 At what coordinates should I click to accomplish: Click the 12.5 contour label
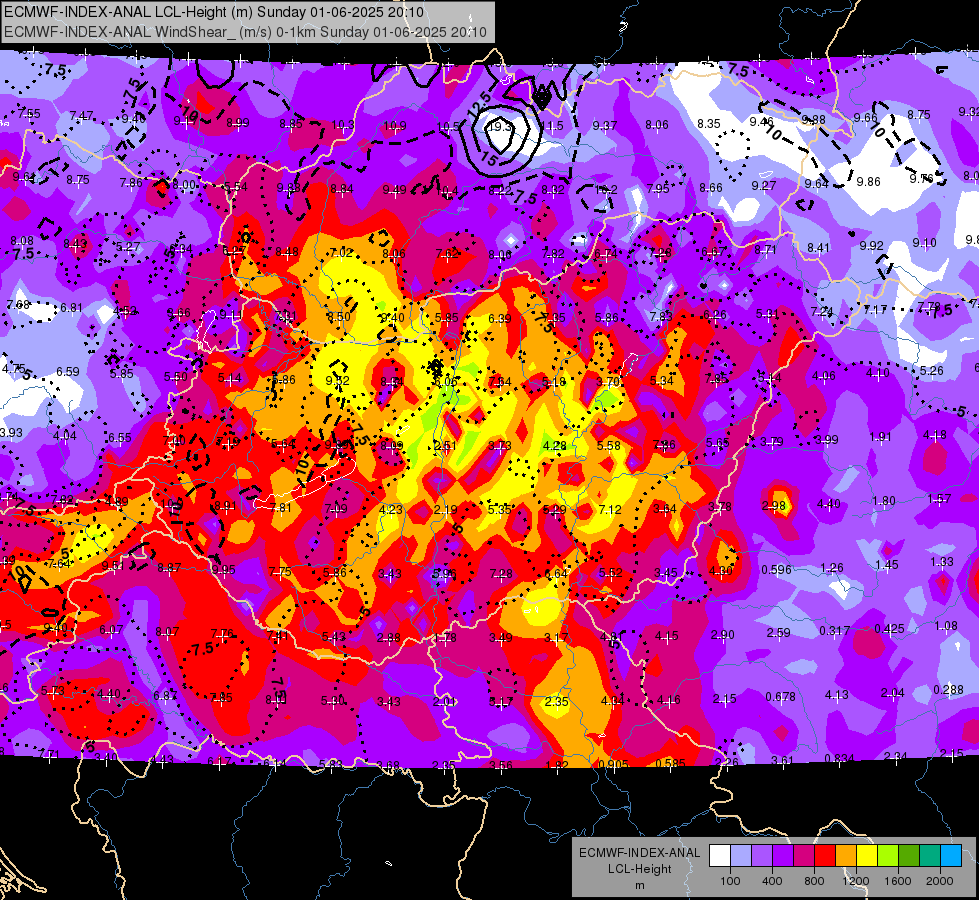[480, 102]
